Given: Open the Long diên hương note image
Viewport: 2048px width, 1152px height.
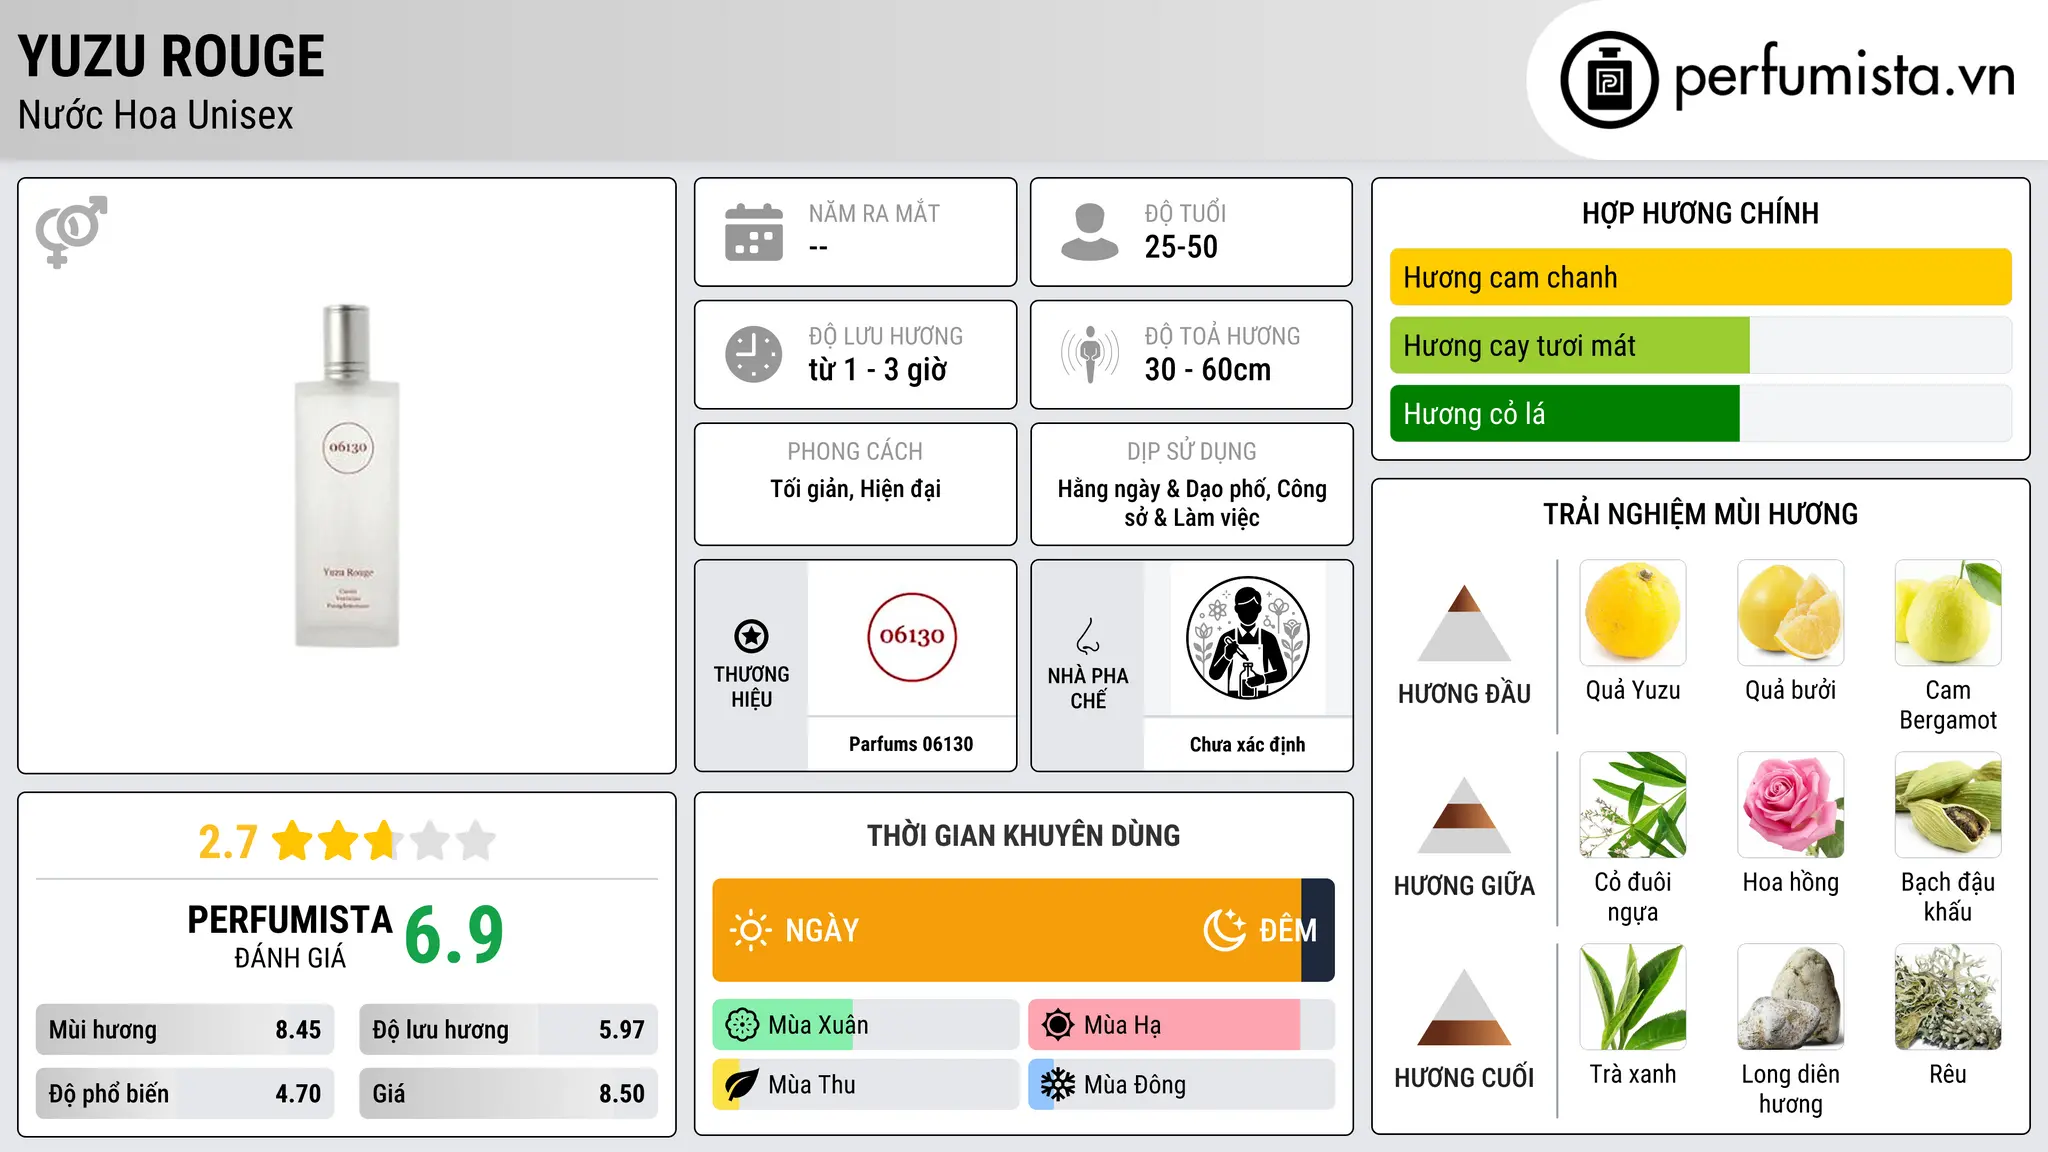Looking at the screenshot, I should 1790,997.
